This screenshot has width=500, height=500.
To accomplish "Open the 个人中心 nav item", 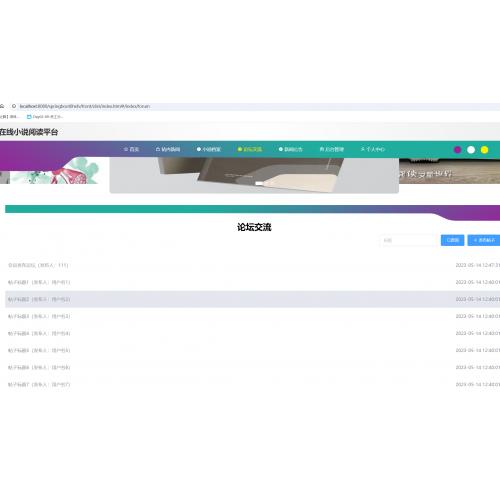I will pyautogui.click(x=372, y=149).
